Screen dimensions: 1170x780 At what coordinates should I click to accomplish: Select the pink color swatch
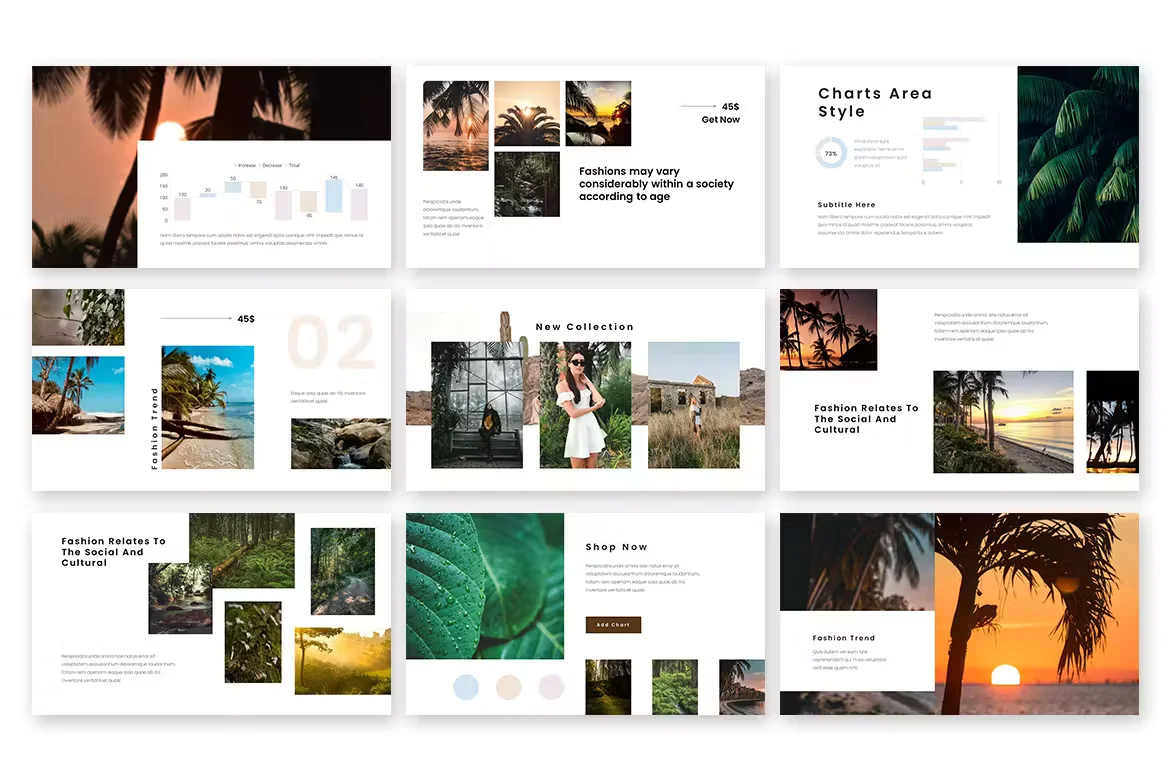tap(551, 687)
